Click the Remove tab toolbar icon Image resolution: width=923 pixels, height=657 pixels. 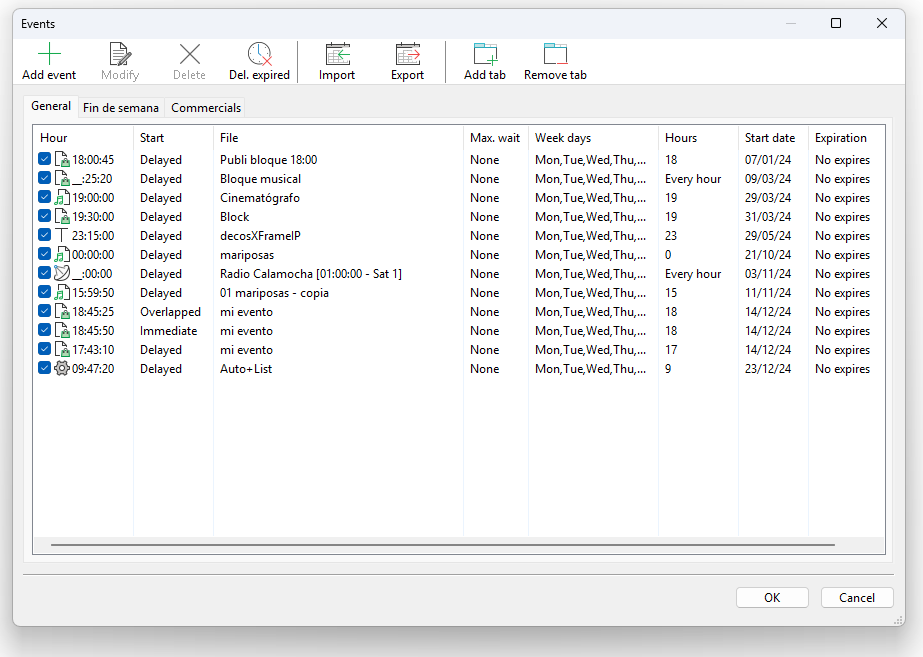[555, 55]
